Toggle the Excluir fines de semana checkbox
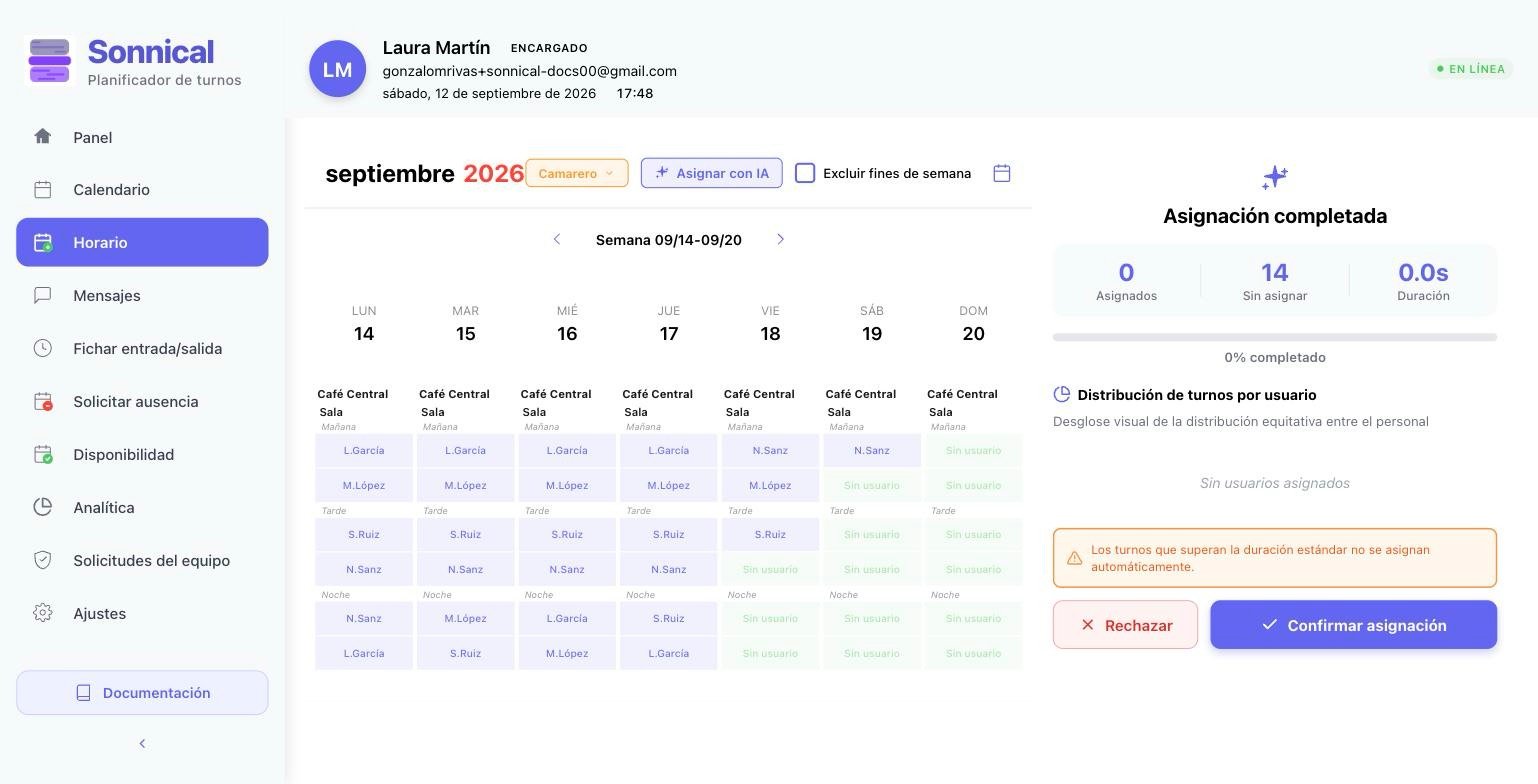This screenshot has width=1538, height=784. pyautogui.click(x=805, y=173)
